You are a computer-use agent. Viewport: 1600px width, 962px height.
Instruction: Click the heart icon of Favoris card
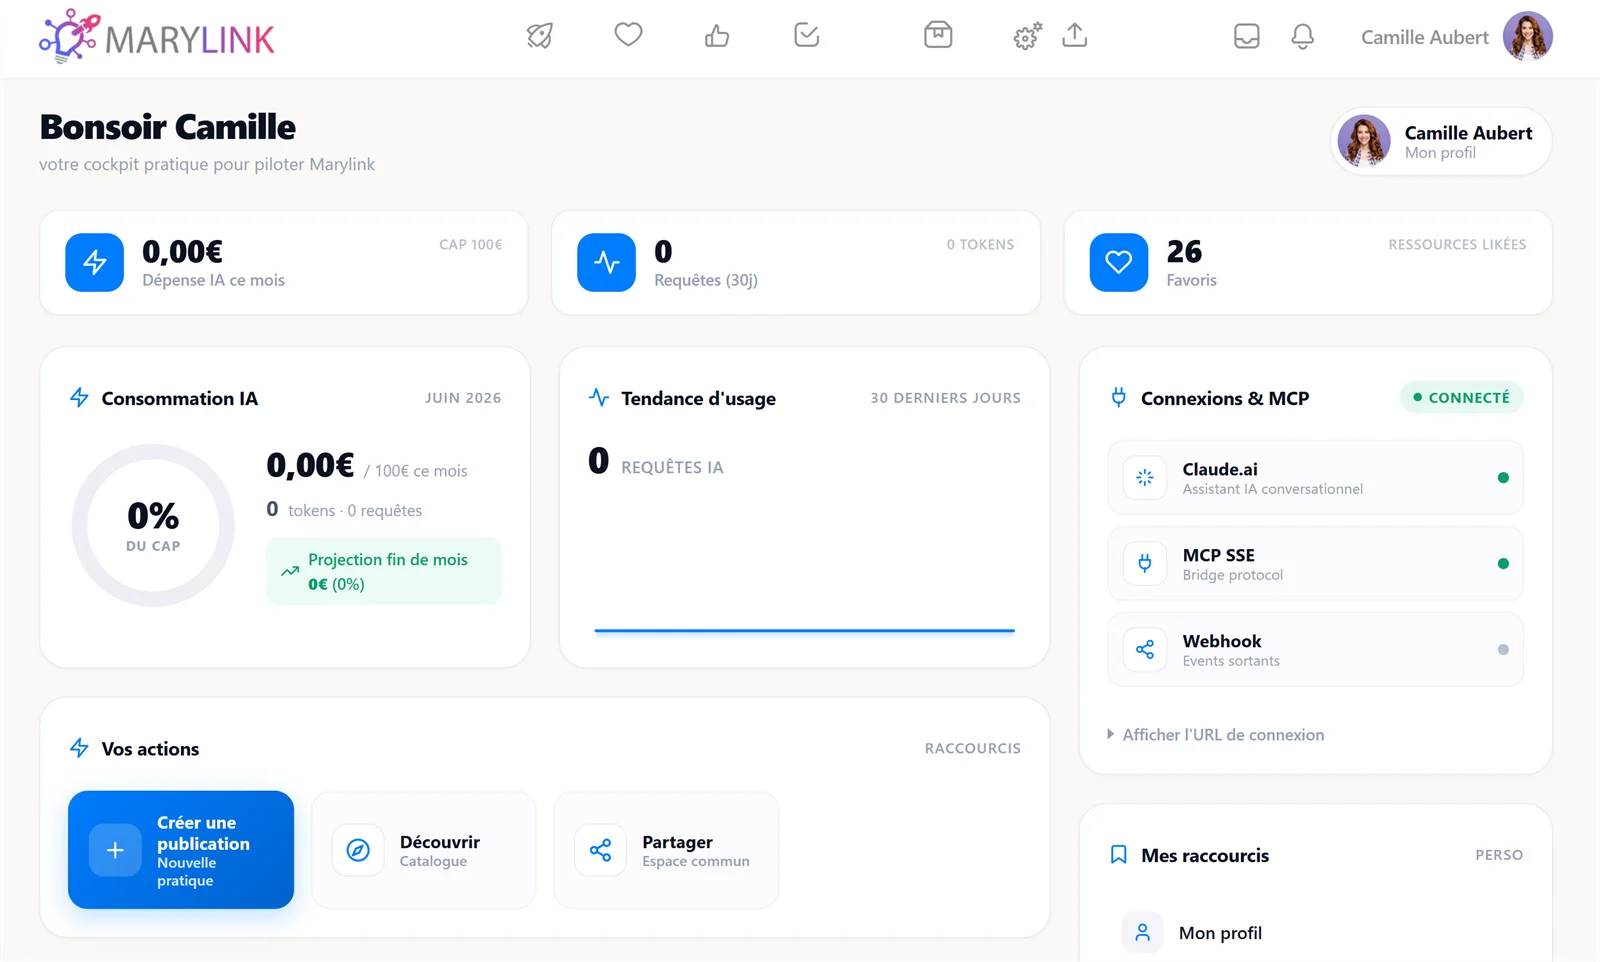(1119, 262)
